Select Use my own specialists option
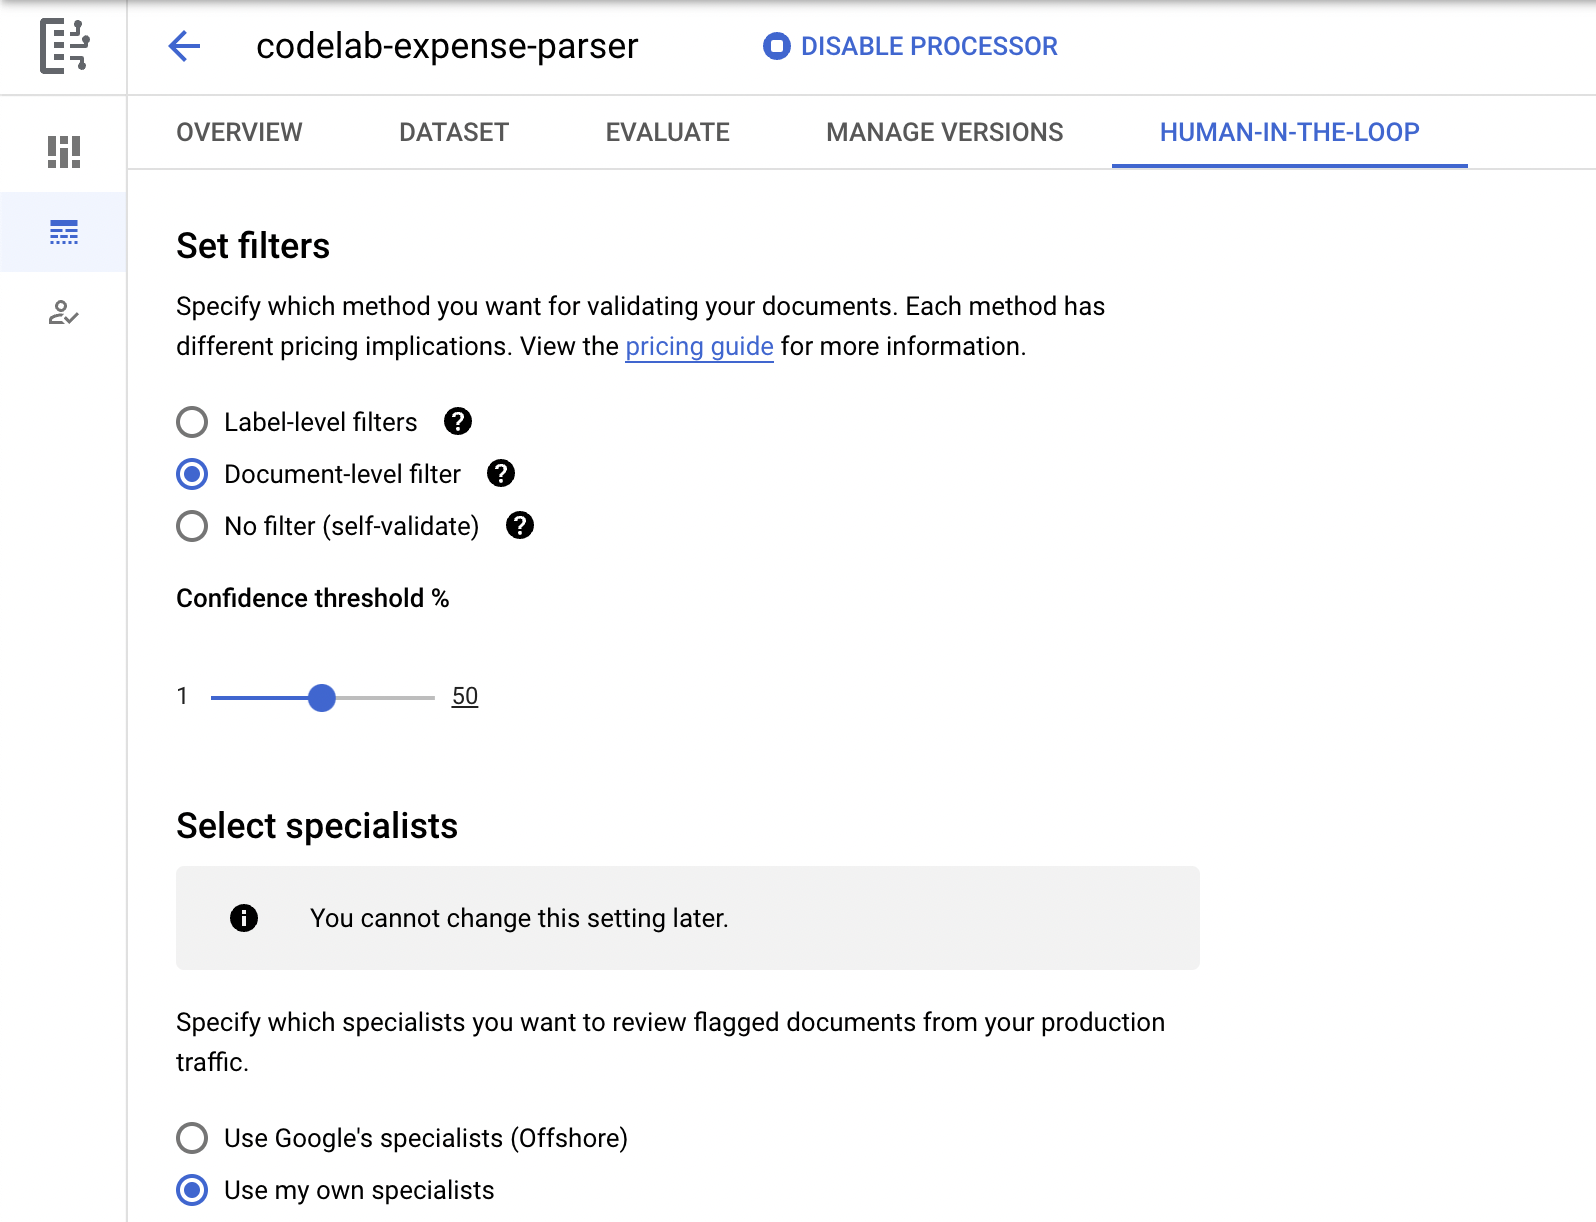This screenshot has height=1222, width=1596. (x=192, y=1190)
